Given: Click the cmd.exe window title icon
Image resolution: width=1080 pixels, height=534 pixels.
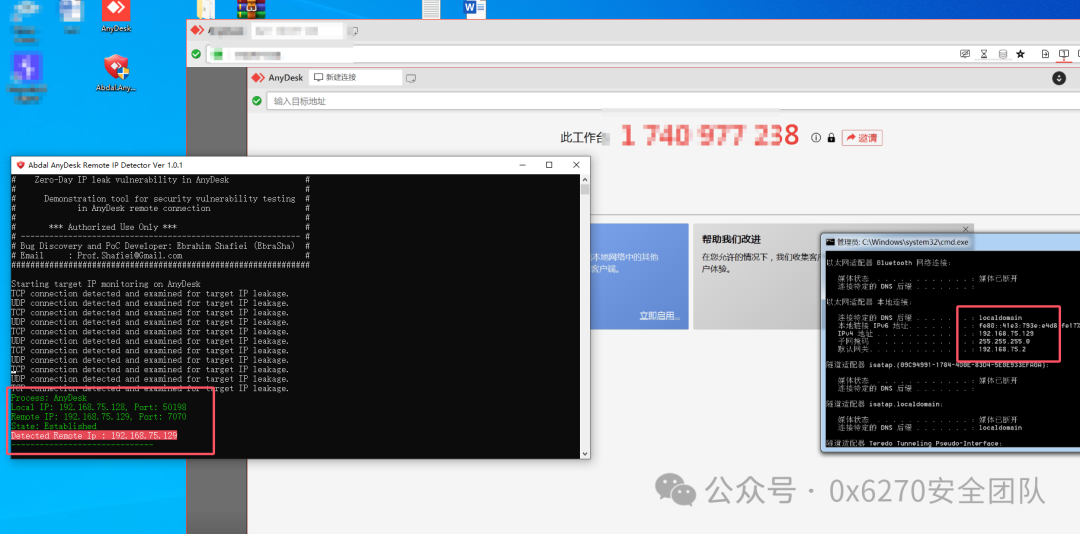Looking at the screenshot, I should (831, 243).
